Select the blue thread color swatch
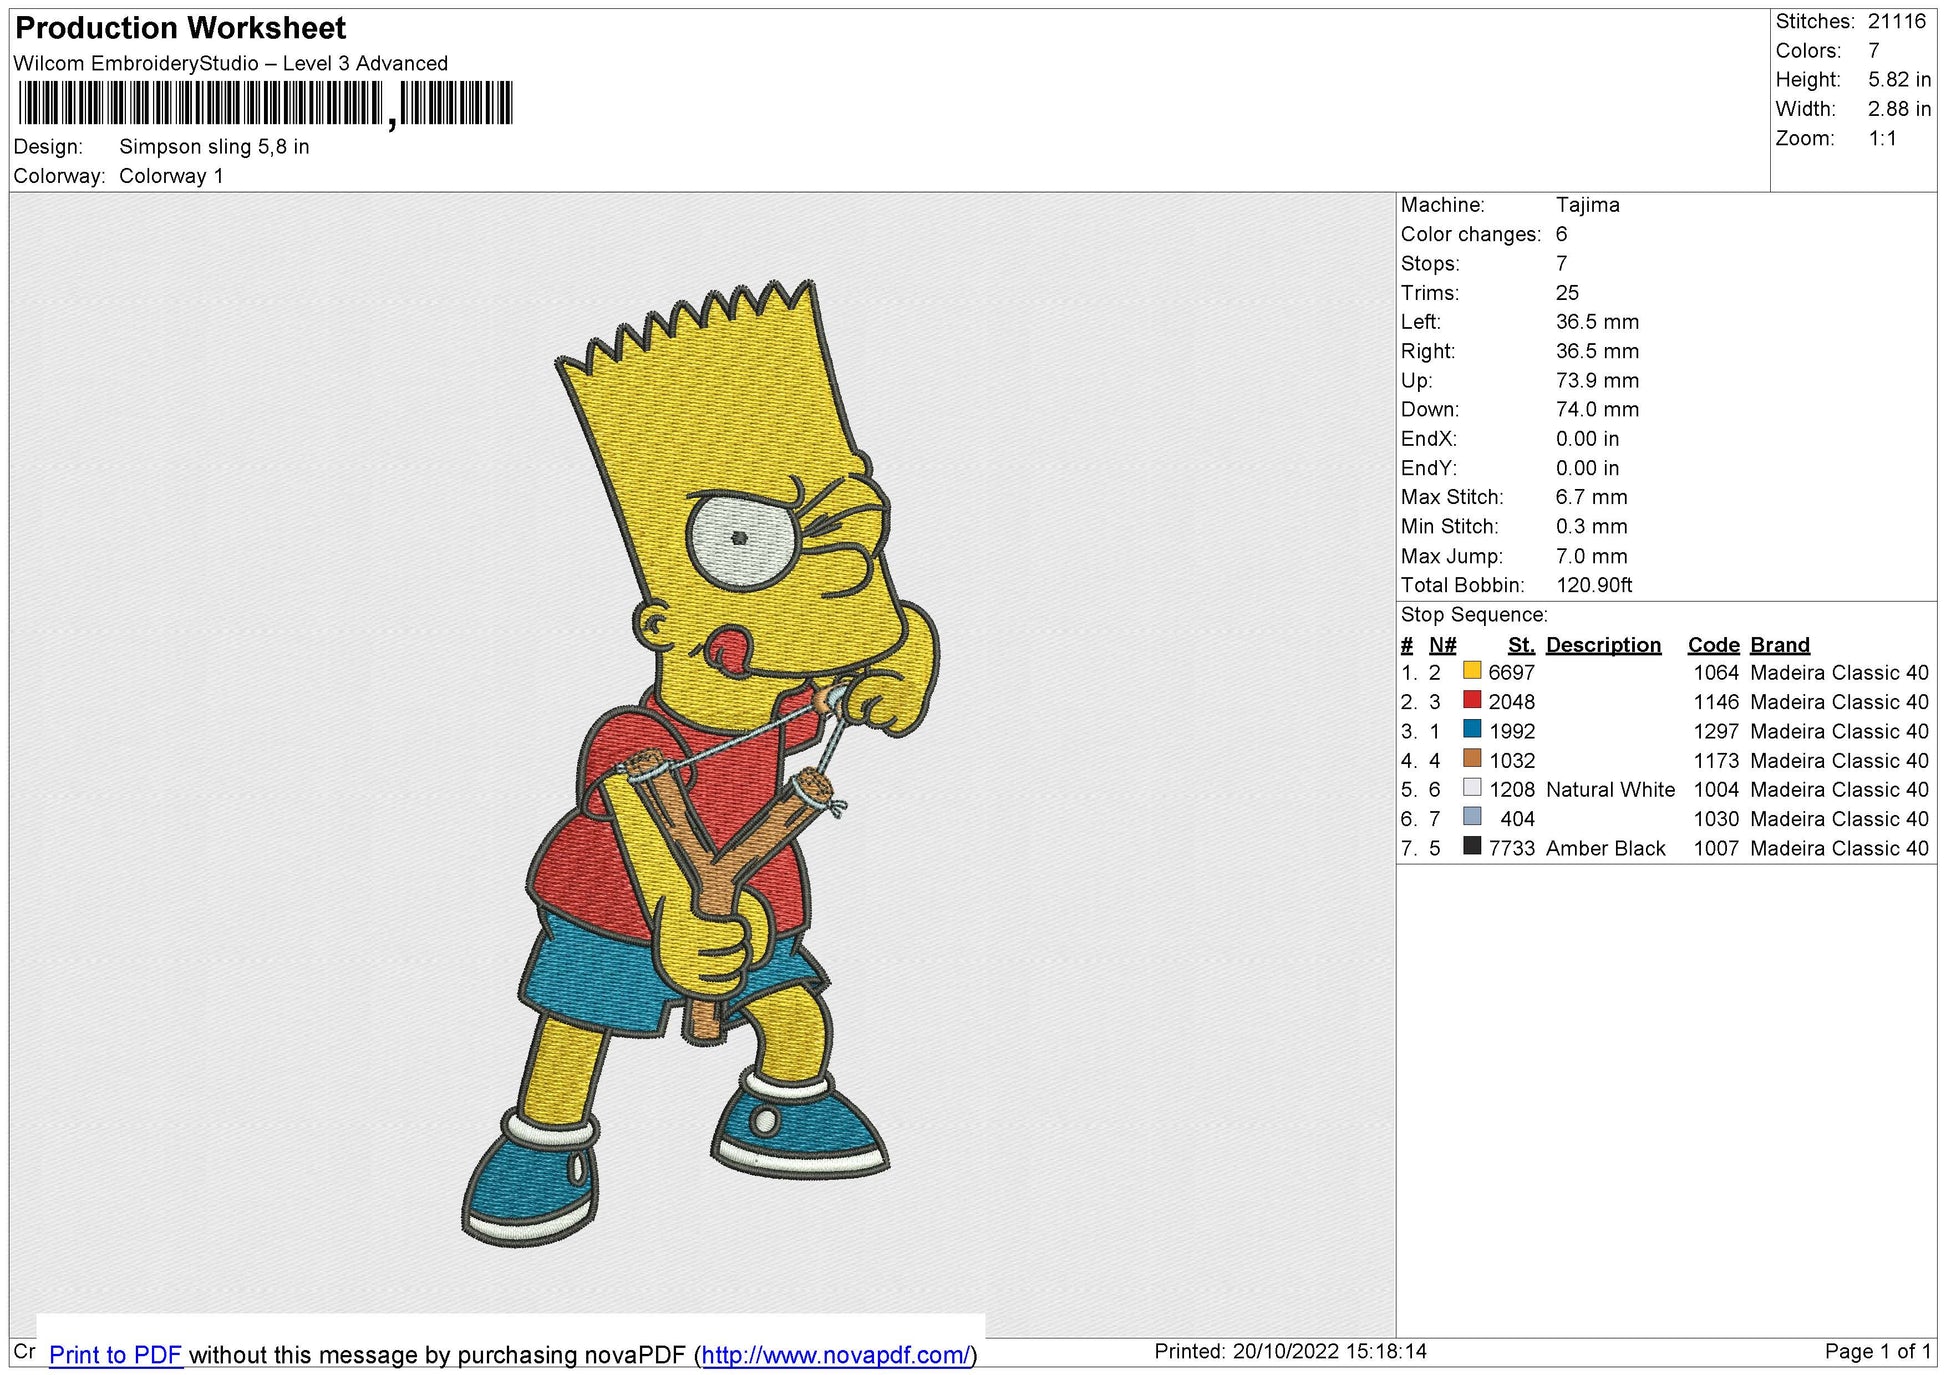This screenshot has height=1375, width=1946. (1472, 729)
